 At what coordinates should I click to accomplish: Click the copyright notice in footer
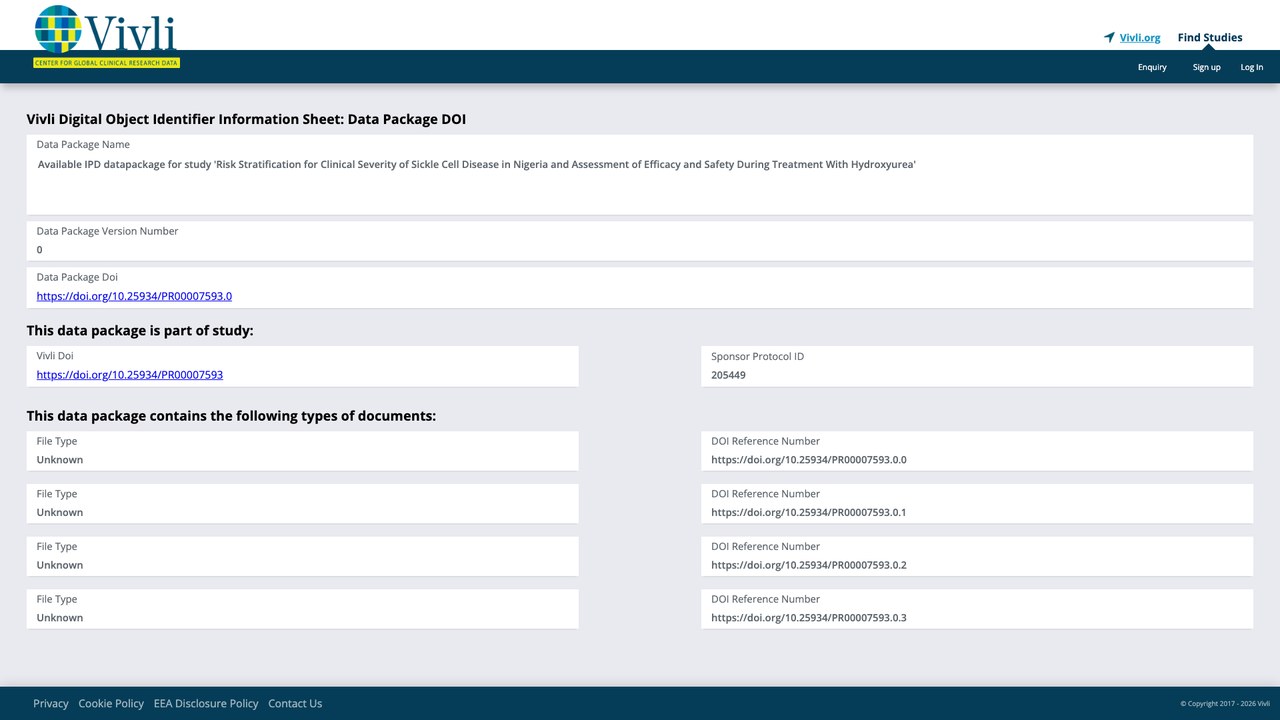tap(1225, 704)
